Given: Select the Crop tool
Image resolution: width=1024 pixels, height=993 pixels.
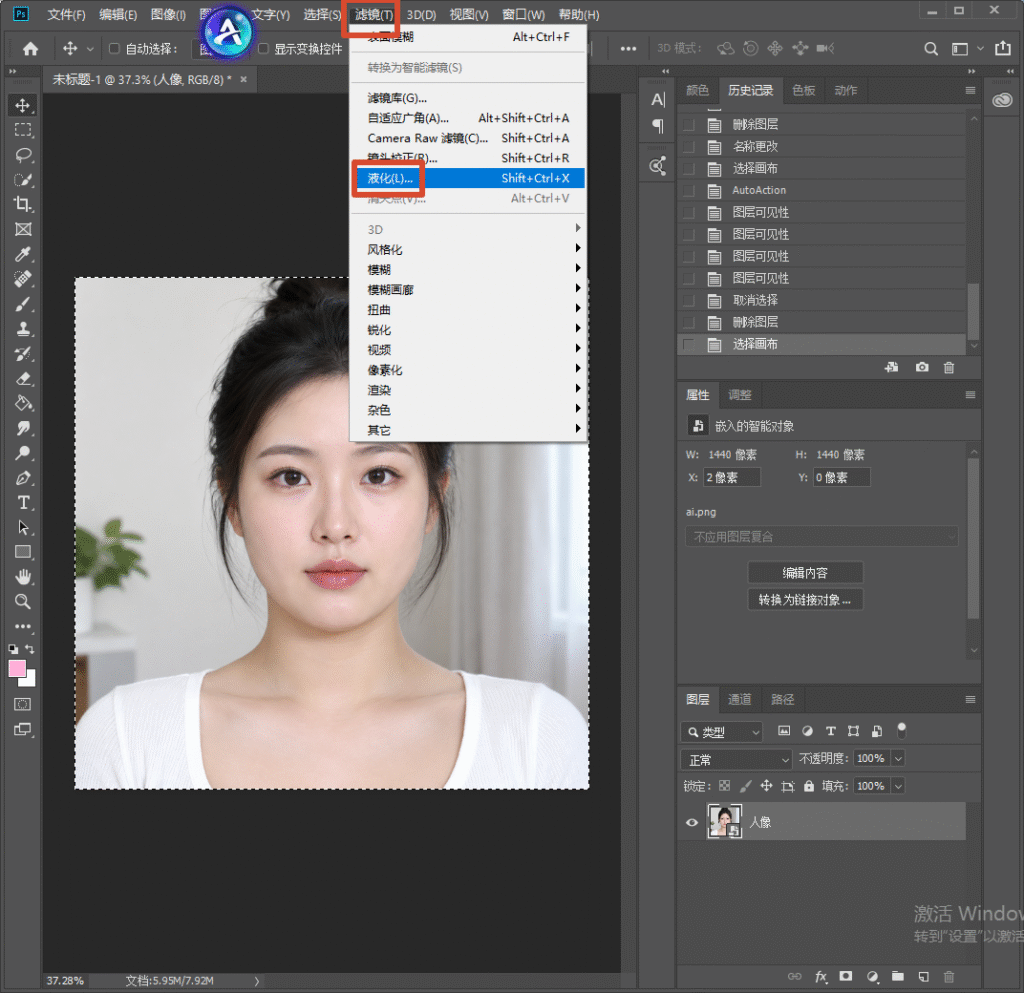Looking at the screenshot, I should point(23,204).
